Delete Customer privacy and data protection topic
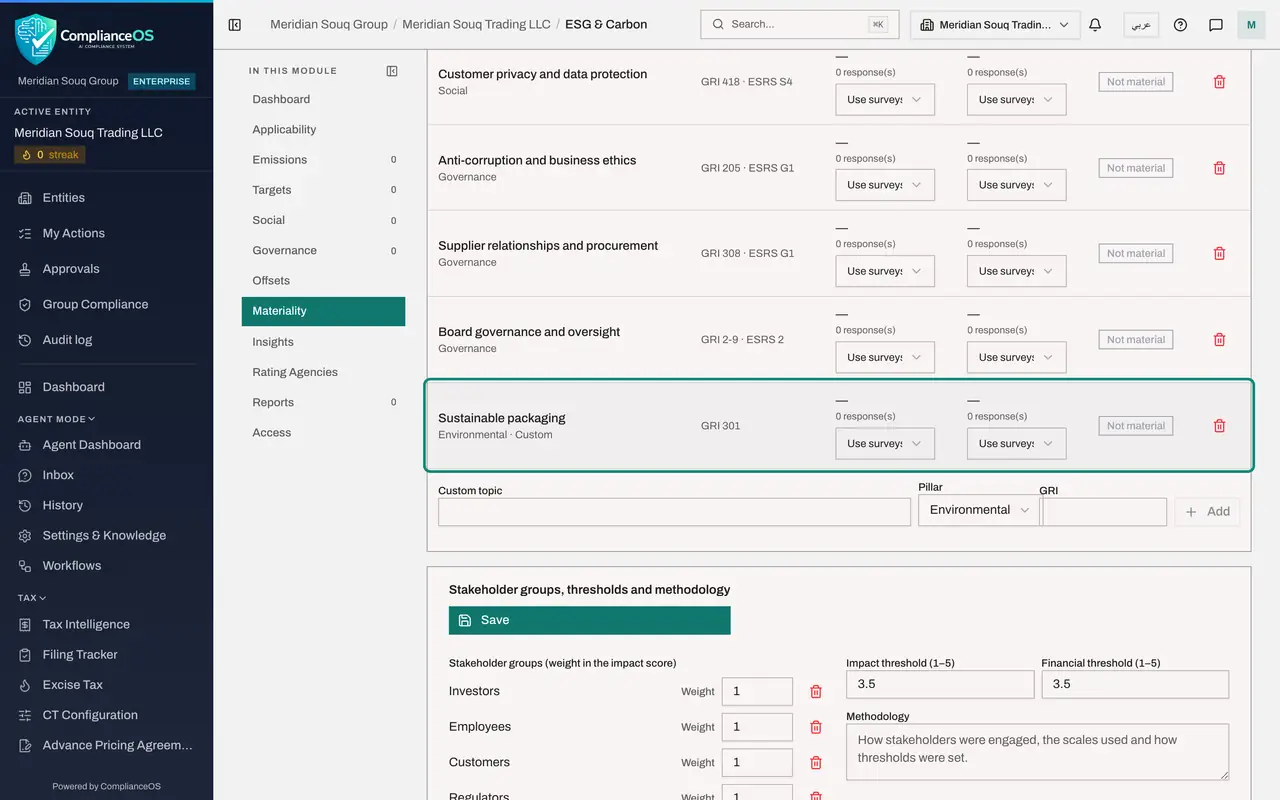This screenshot has width=1280, height=800. tap(1219, 82)
